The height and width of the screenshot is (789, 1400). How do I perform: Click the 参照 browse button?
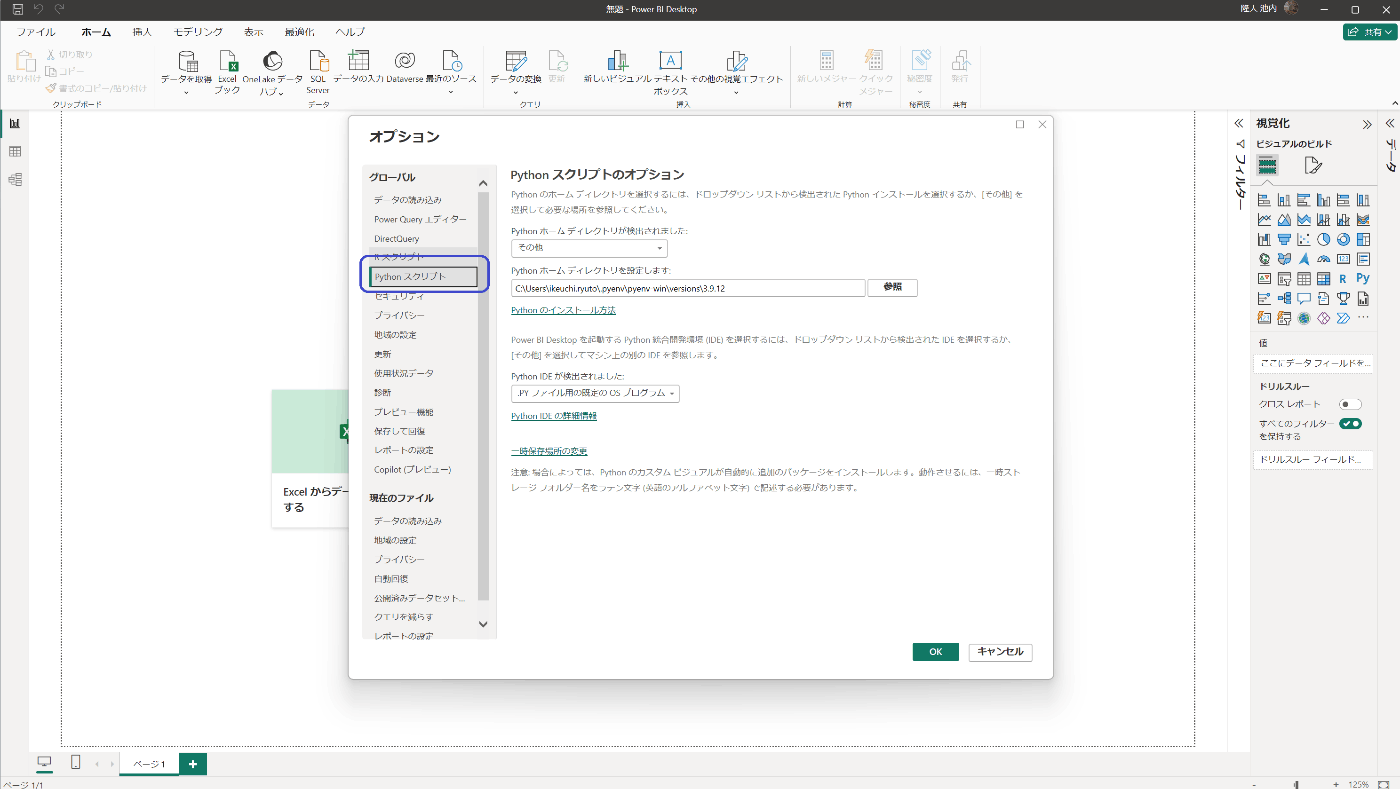tap(892, 288)
